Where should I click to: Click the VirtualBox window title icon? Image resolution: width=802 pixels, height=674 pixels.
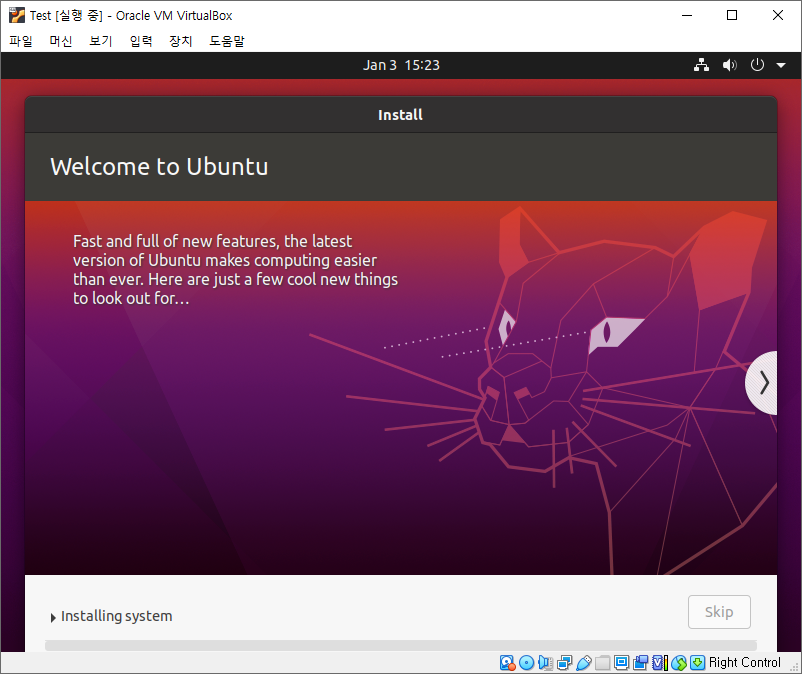16,15
